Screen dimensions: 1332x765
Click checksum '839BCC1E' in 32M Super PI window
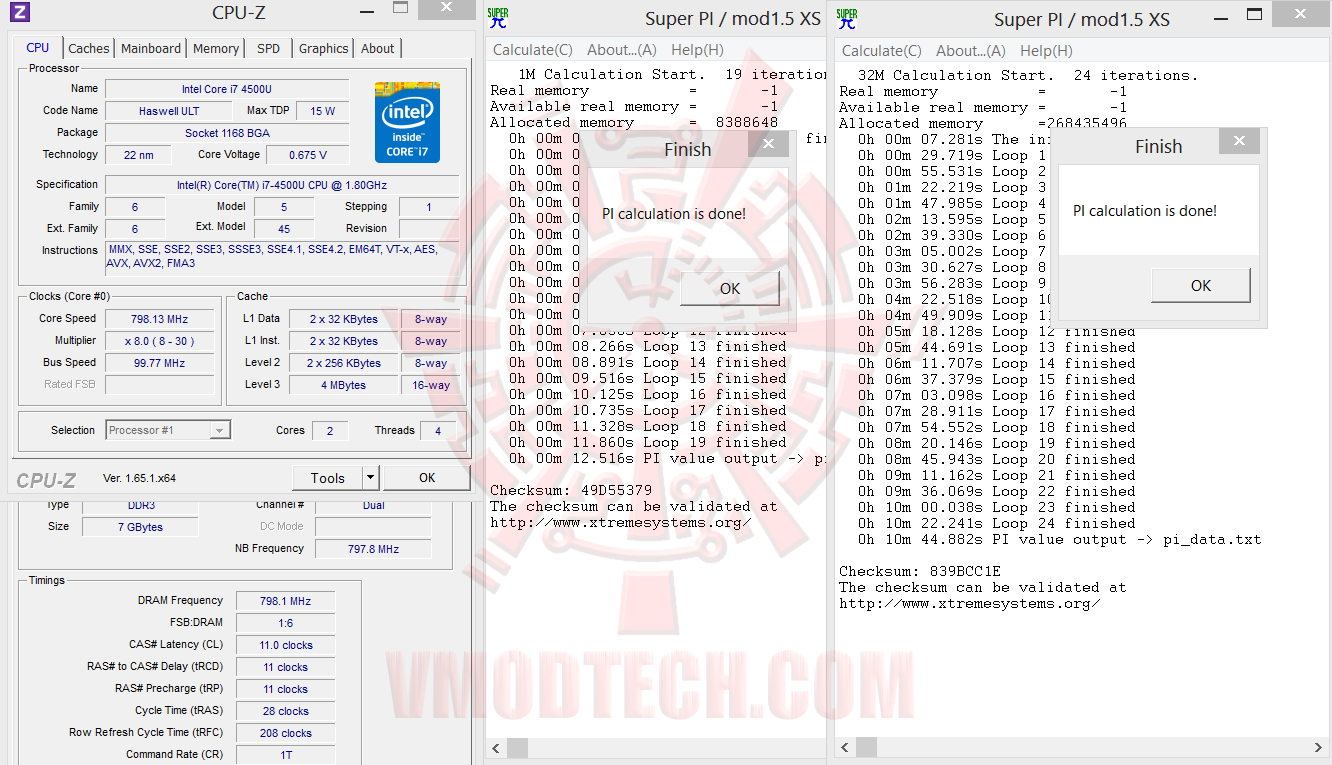[x=965, y=571]
